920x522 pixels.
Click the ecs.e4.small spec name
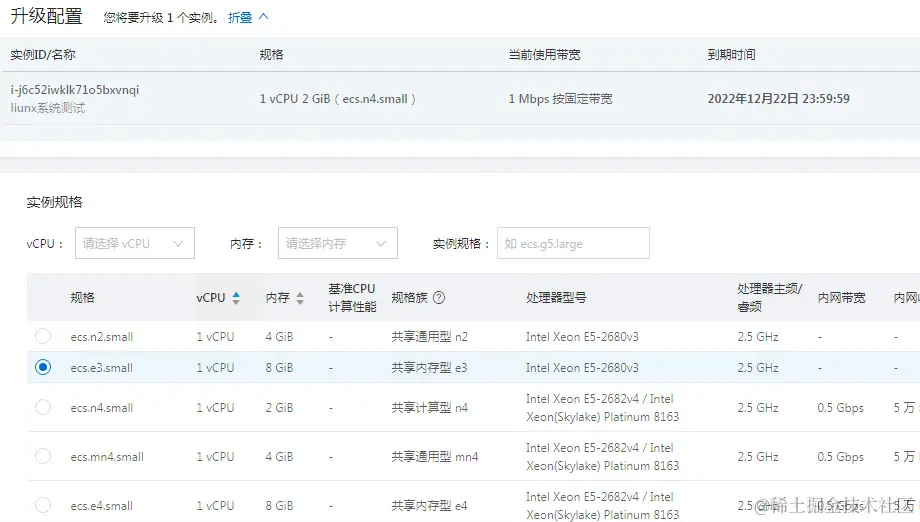[102, 506]
